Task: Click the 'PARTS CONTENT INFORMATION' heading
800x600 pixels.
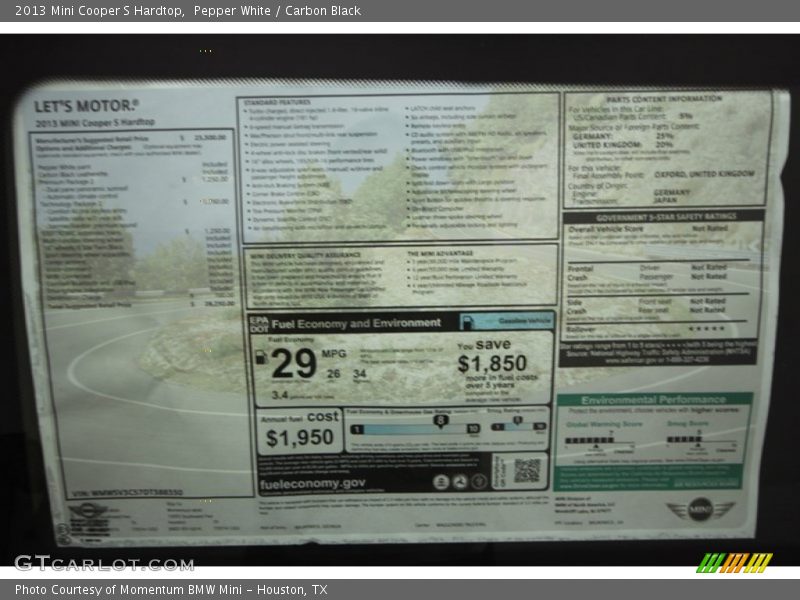Action: [x=664, y=99]
